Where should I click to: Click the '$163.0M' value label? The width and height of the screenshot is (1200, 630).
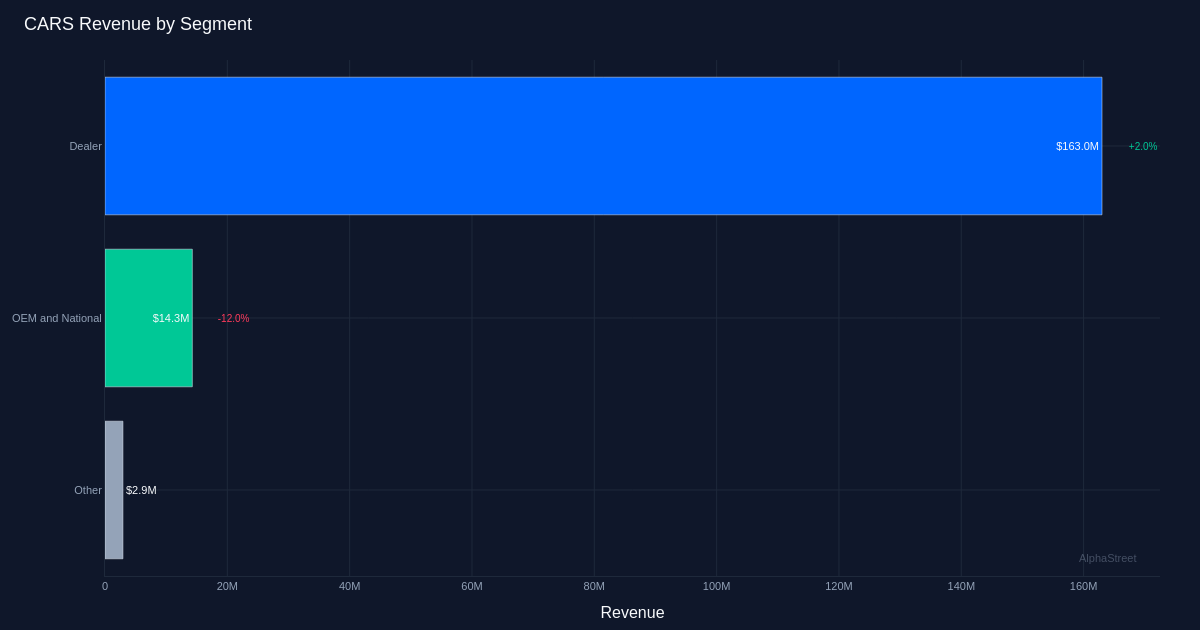1077,146
